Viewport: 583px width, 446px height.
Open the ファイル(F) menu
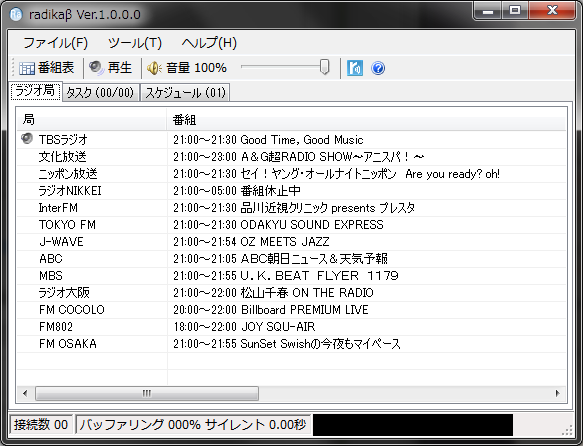[x=55, y=43]
